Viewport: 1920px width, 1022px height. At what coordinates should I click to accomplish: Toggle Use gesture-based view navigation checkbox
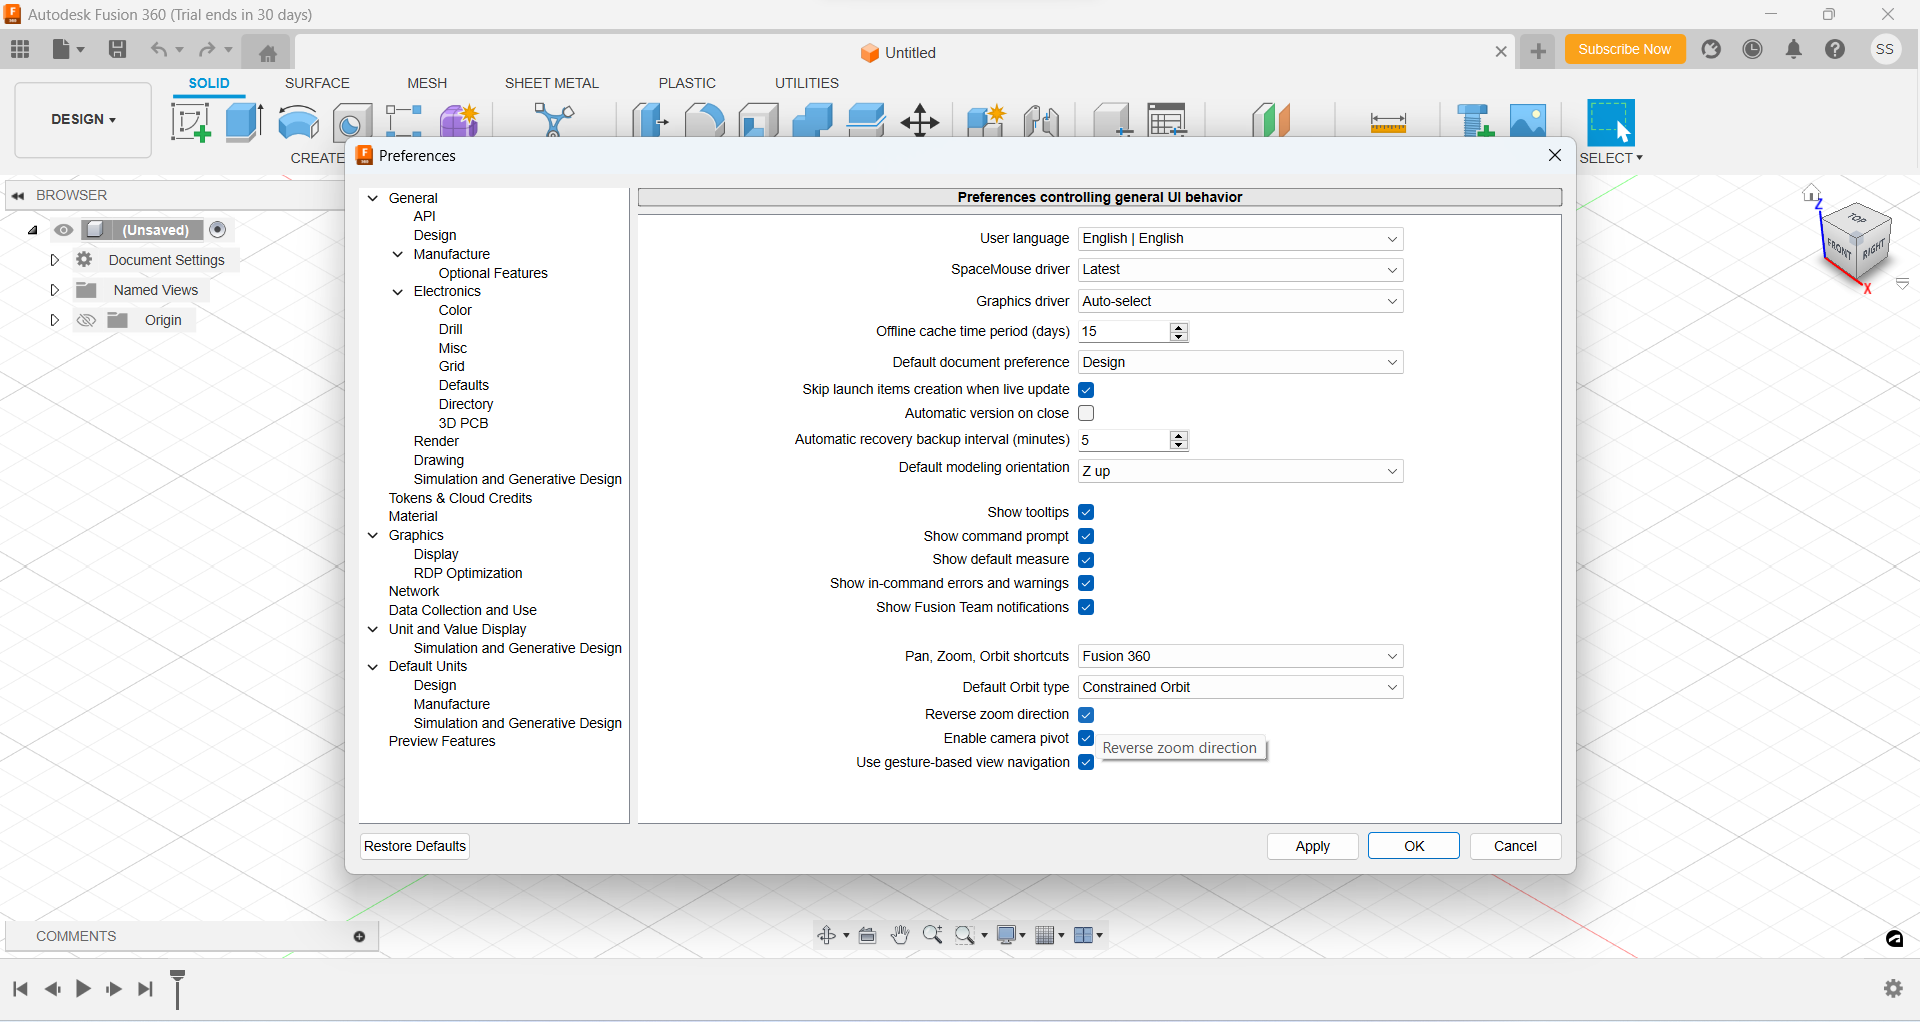[1086, 763]
